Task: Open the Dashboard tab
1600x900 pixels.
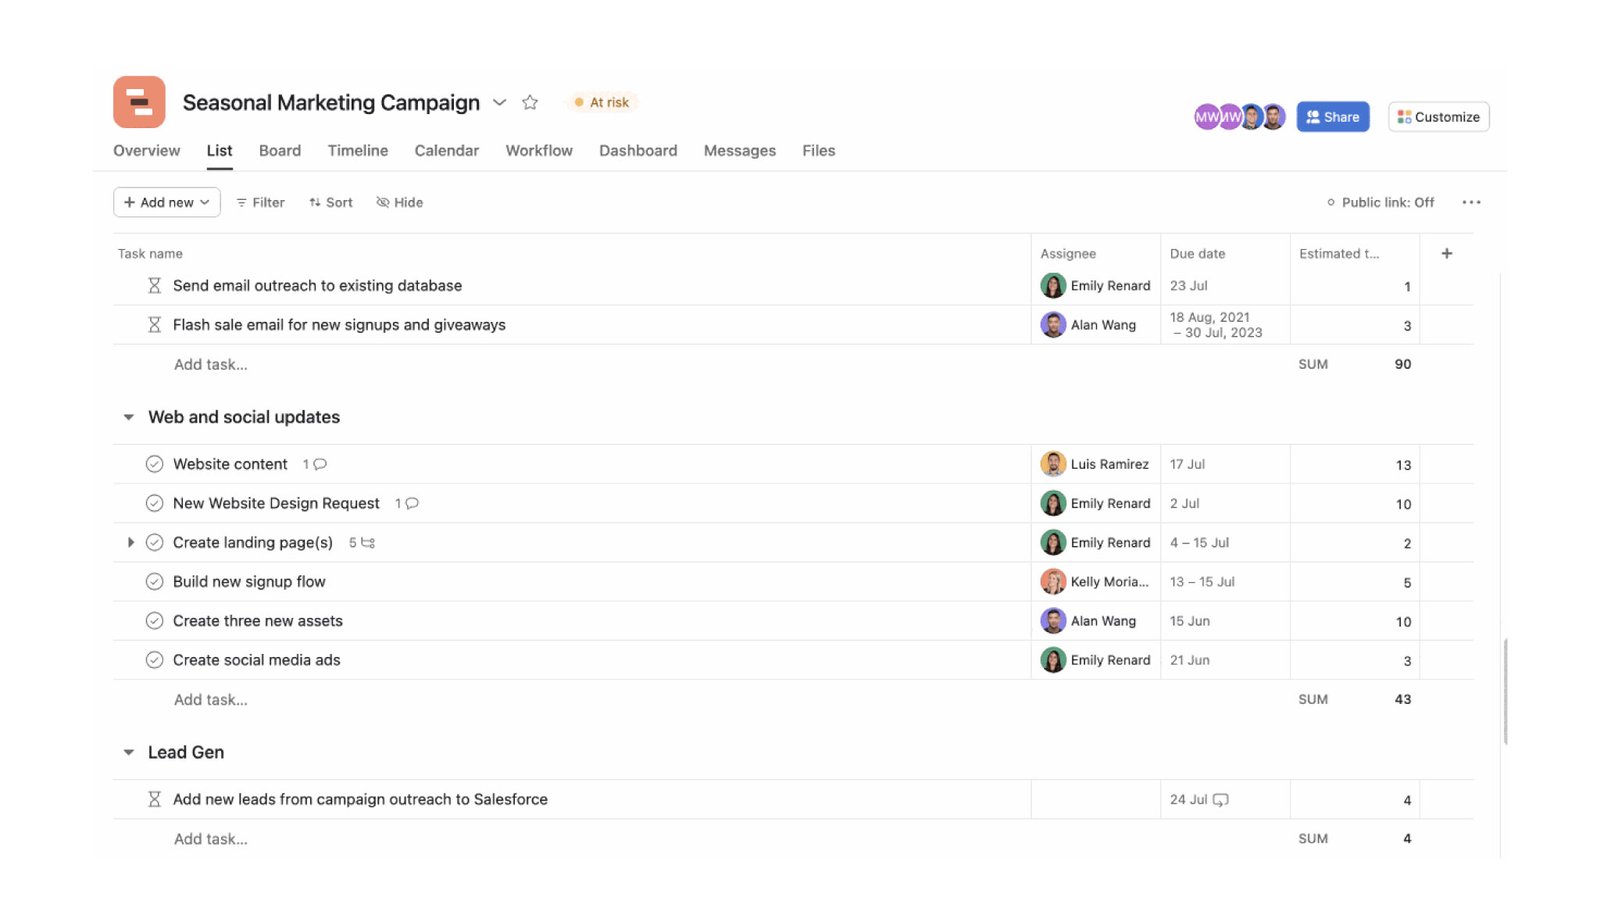Action: pos(638,150)
